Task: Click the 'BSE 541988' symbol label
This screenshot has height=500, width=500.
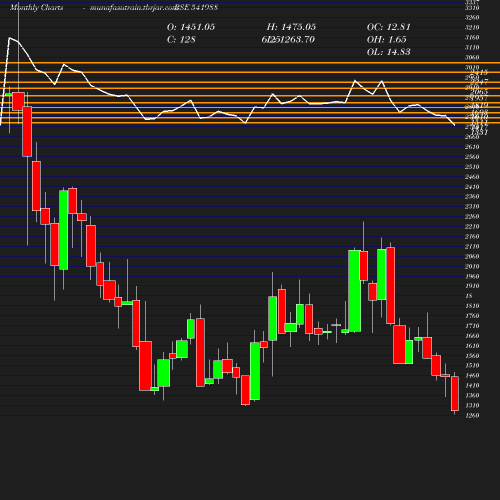Action: (x=196, y=7)
